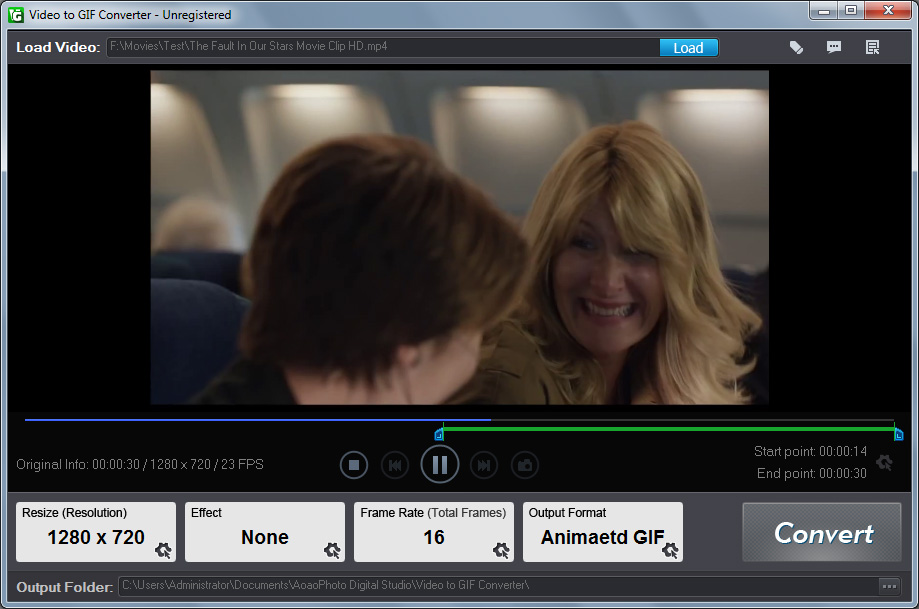Skip to previous frame
Viewport: 919px width, 609px height.
(395, 464)
